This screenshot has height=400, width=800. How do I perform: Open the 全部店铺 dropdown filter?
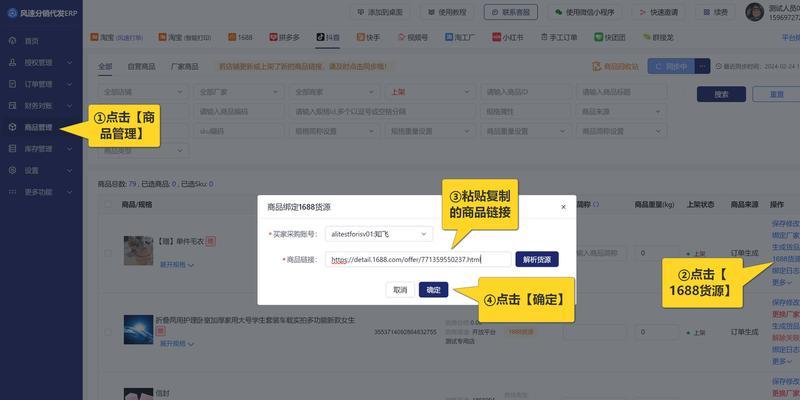tap(143, 92)
